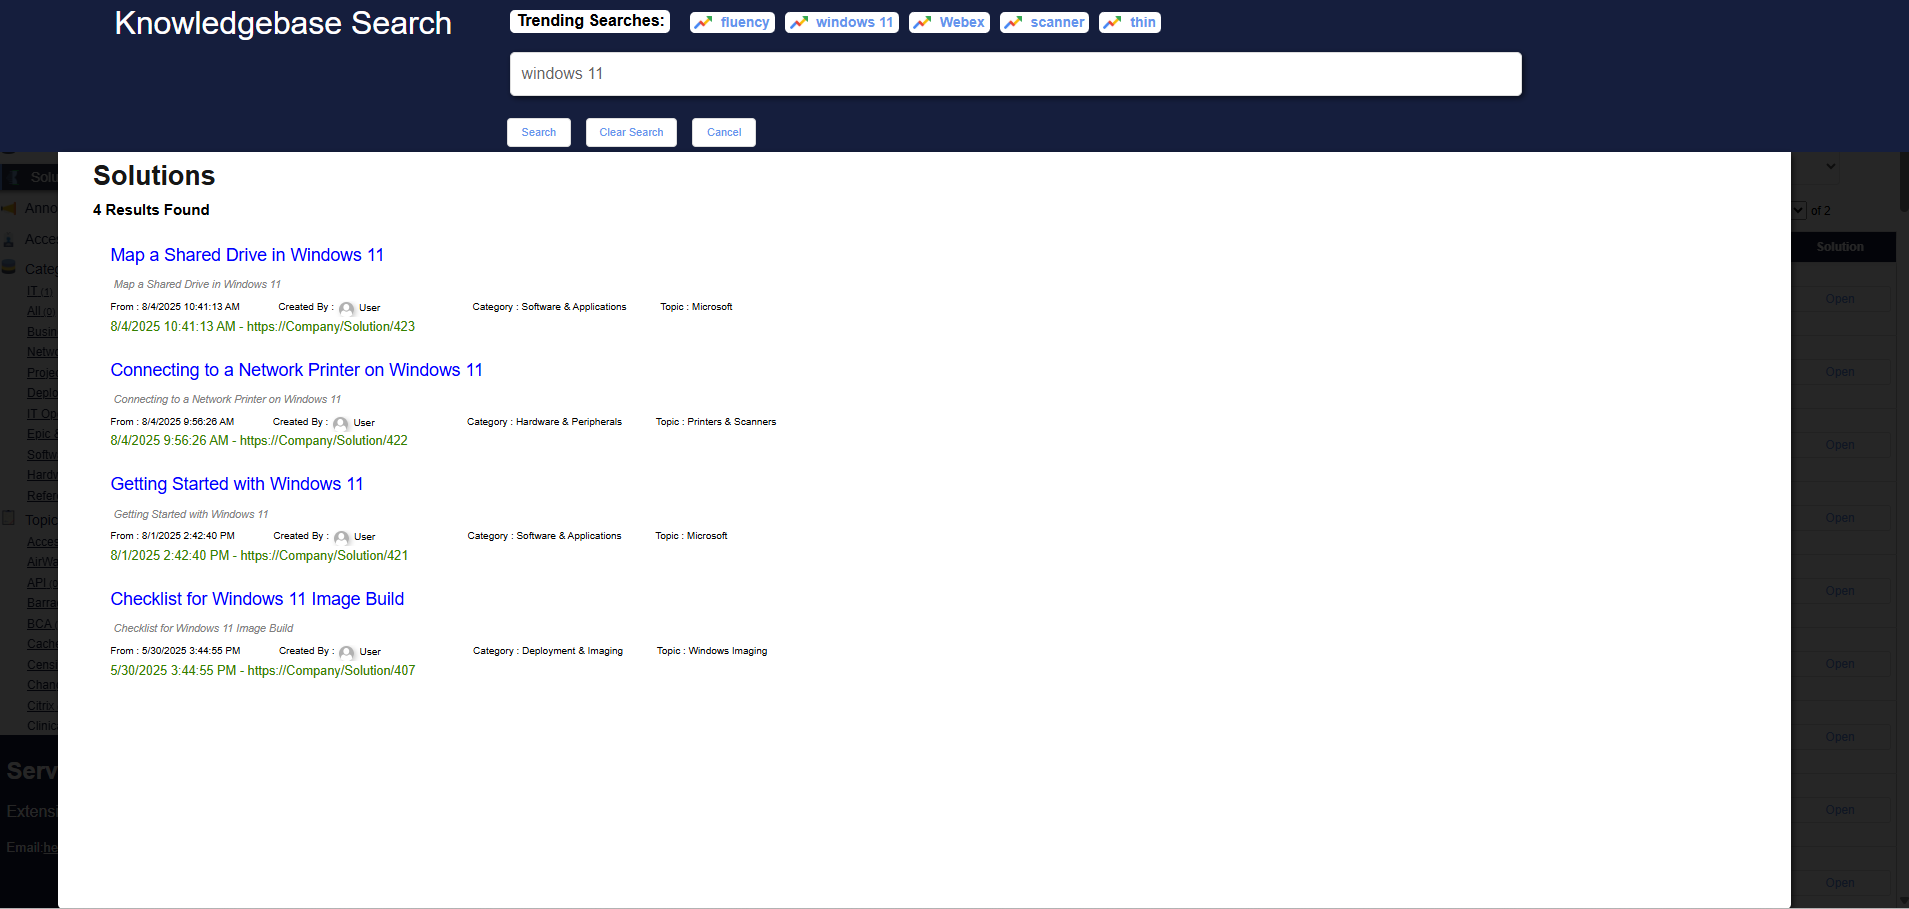Choose the 'Webex' trending search
1909x909 pixels.
(x=949, y=22)
